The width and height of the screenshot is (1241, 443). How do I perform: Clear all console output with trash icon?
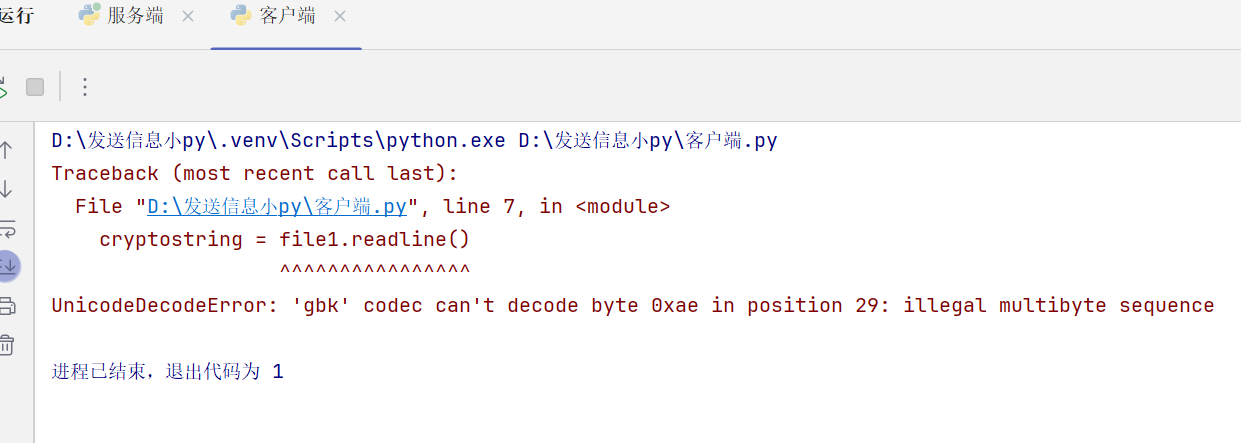[6, 345]
